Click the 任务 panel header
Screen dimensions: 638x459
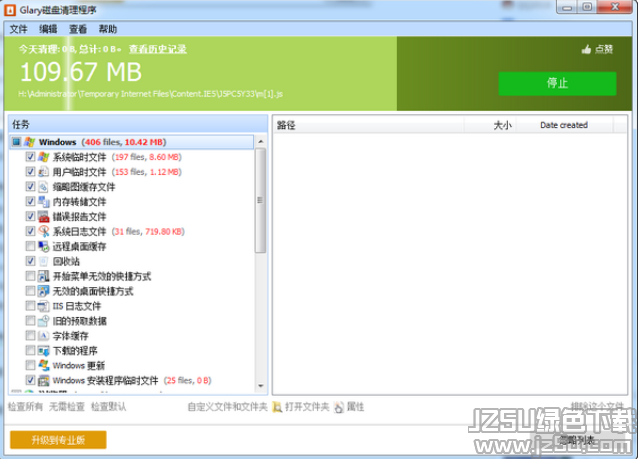(138, 124)
